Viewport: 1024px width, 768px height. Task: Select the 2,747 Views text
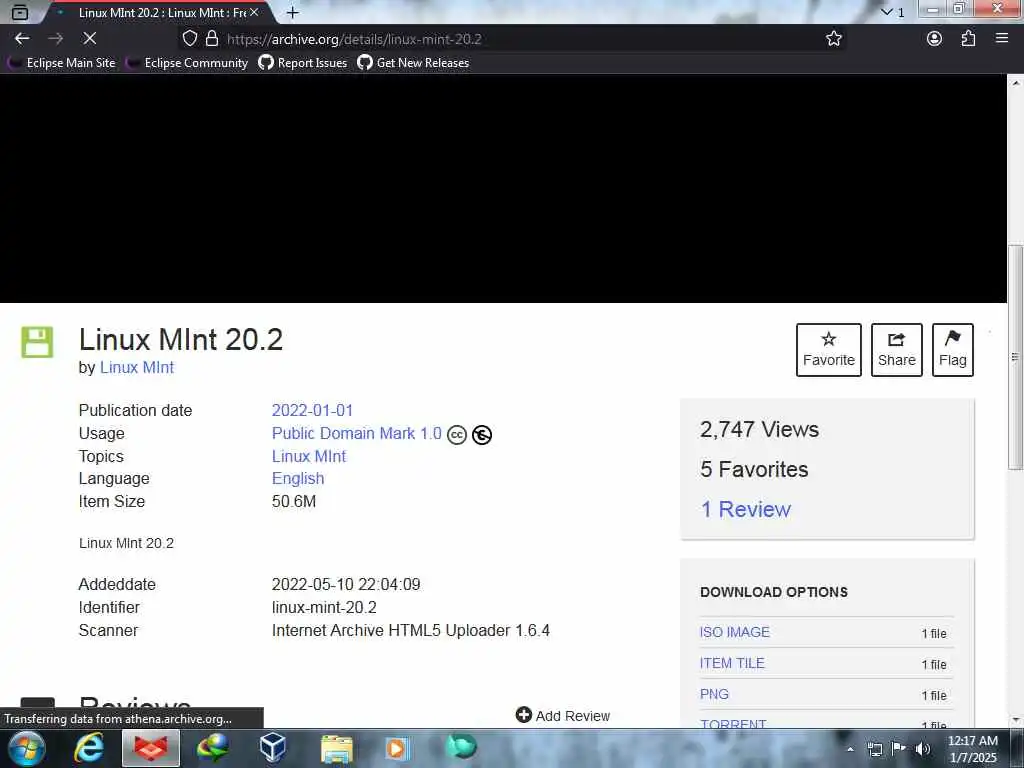click(x=759, y=429)
